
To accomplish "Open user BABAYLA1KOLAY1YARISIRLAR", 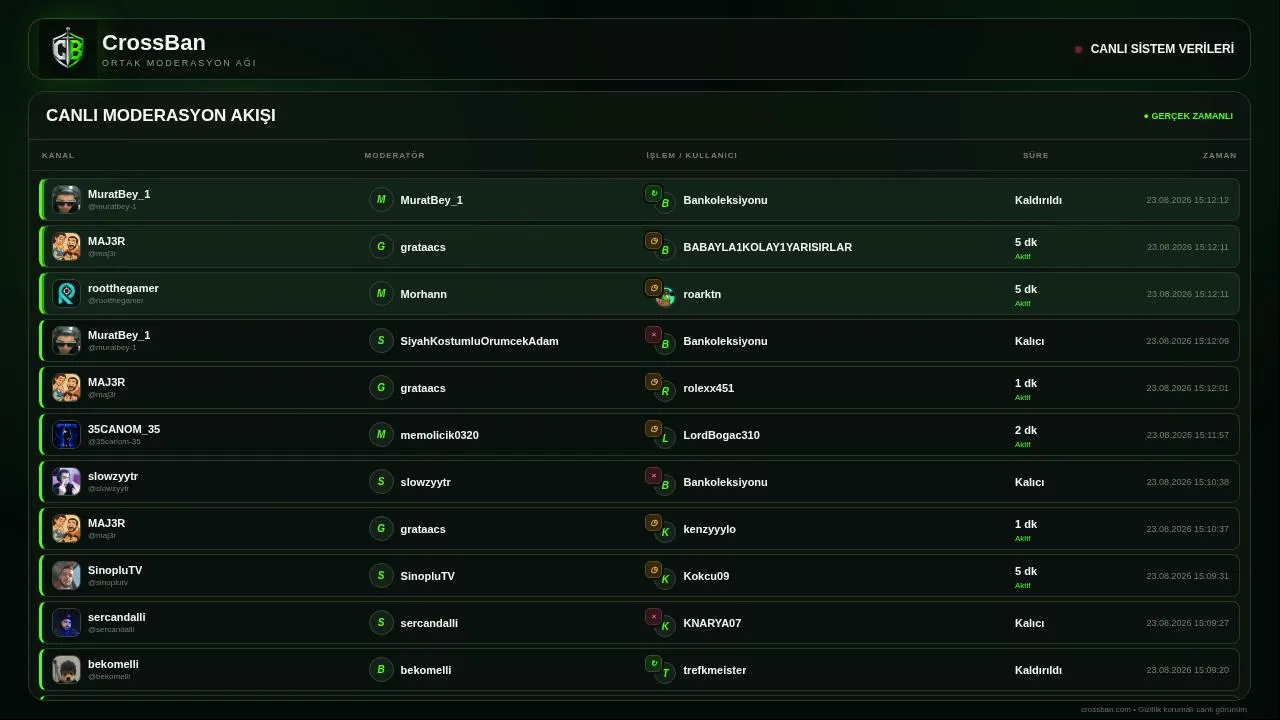I will [768, 247].
